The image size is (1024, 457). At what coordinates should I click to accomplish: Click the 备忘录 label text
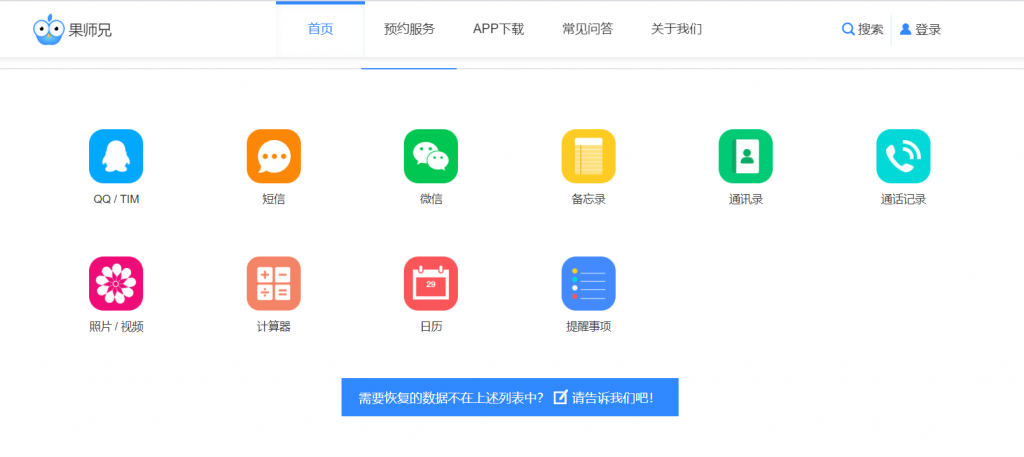(588, 200)
